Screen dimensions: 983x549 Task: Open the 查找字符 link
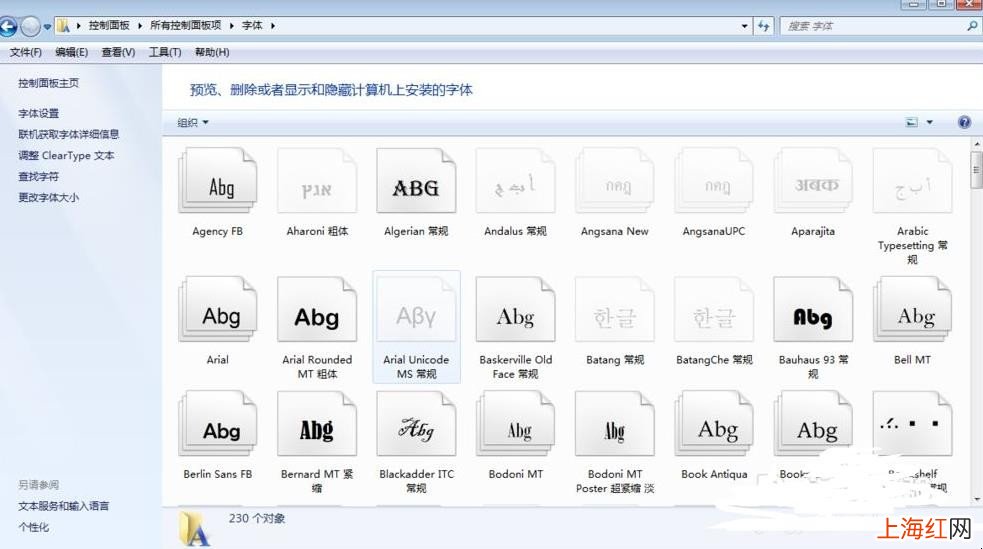pyautogui.click(x=38, y=177)
